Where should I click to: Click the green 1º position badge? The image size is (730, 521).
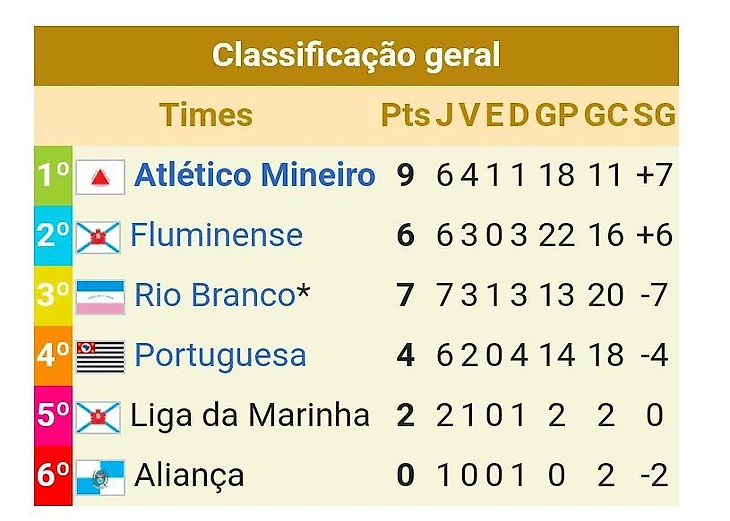click(x=53, y=176)
